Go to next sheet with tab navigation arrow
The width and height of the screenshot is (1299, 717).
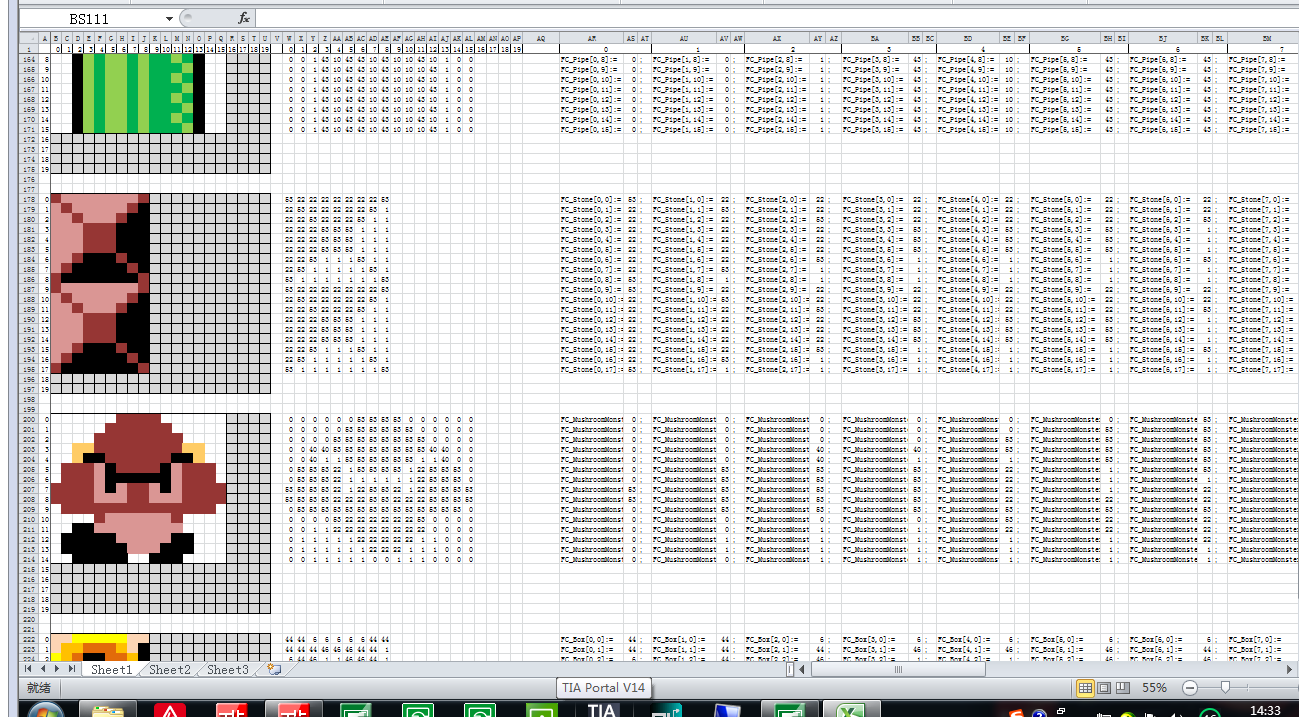point(57,669)
